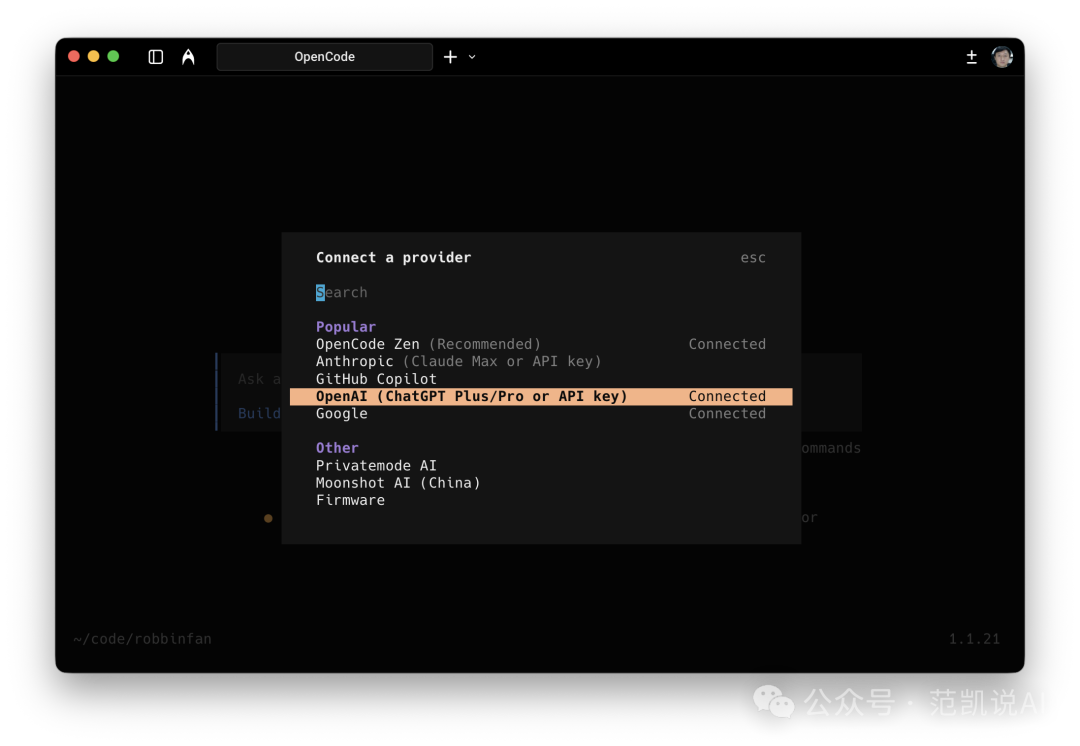Toggle the sidebar icon in the title bar
The height and width of the screenshot is (746, 1080).
[155, 57]
